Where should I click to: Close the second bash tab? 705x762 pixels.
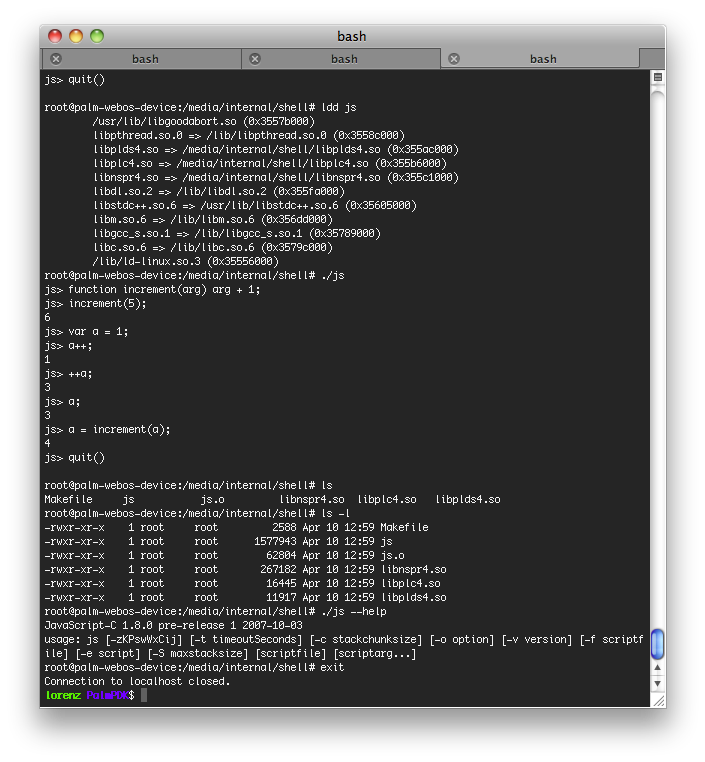pyautogui.click(x=255, y=59)
